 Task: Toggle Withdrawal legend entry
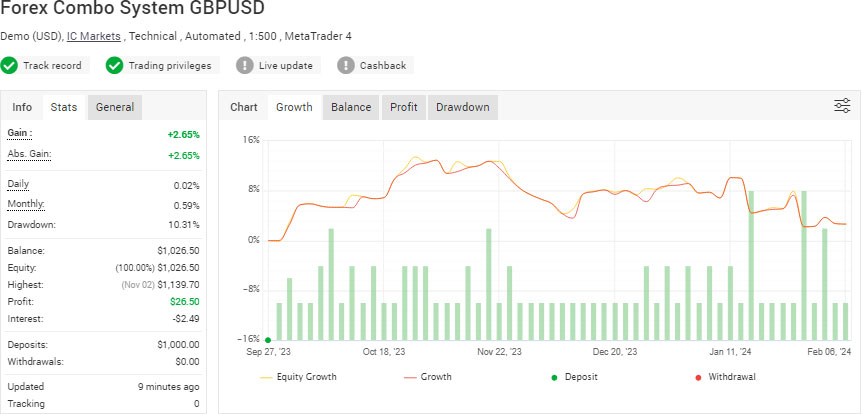726,377
